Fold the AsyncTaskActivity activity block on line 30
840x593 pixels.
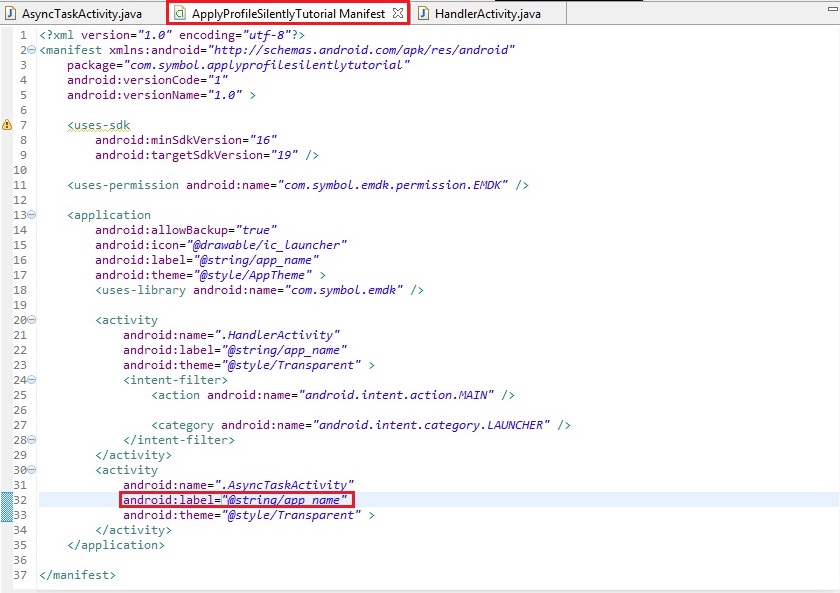click(32, 470)
